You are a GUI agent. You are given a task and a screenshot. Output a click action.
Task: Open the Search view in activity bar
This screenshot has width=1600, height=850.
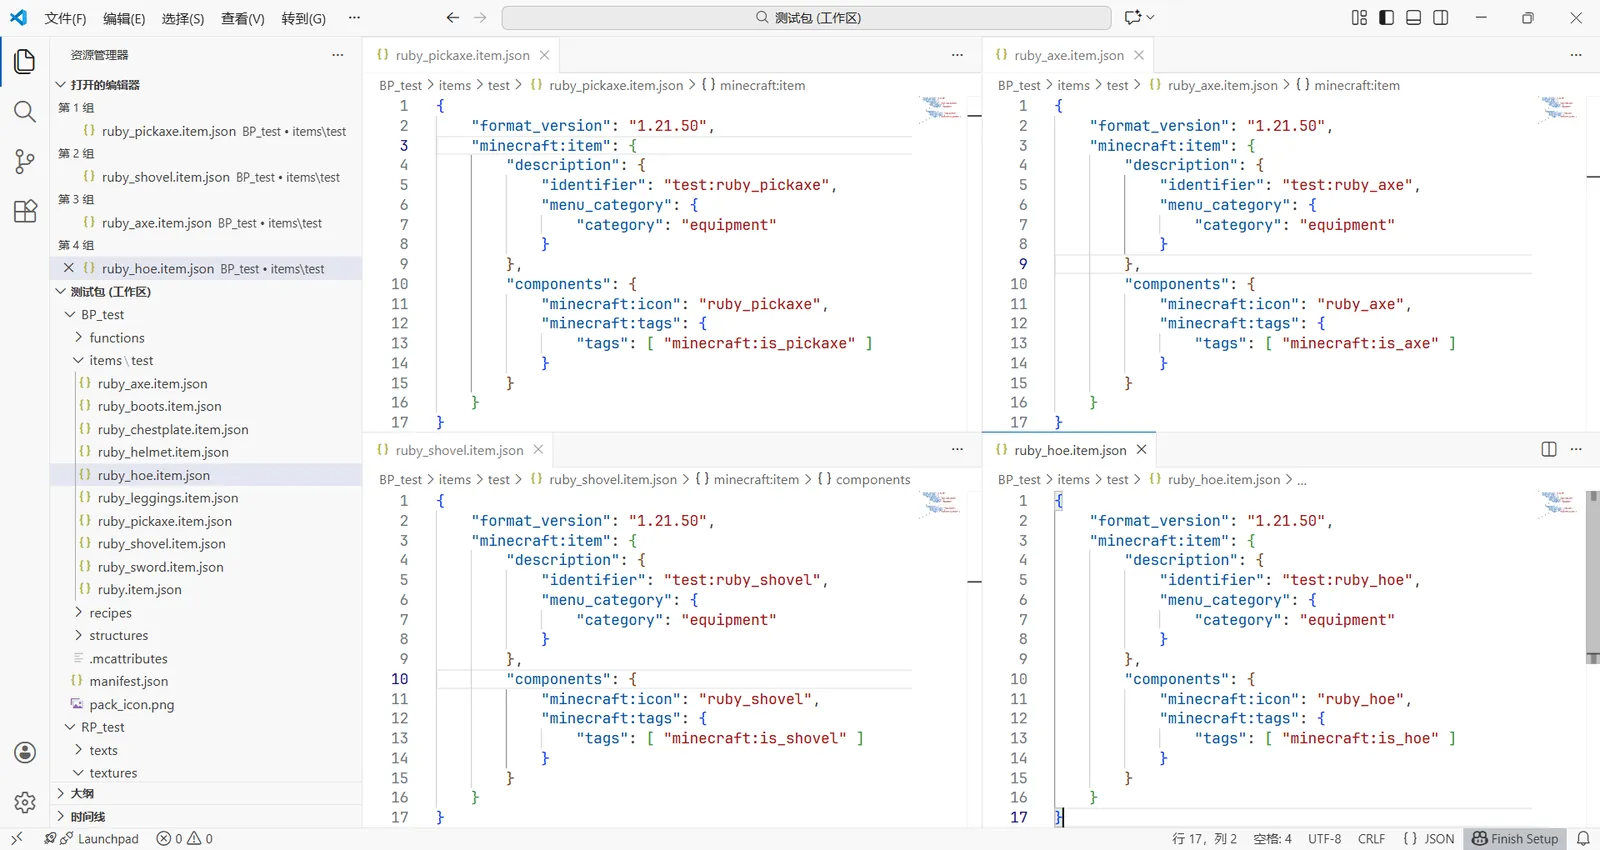(x=25, y=111)
